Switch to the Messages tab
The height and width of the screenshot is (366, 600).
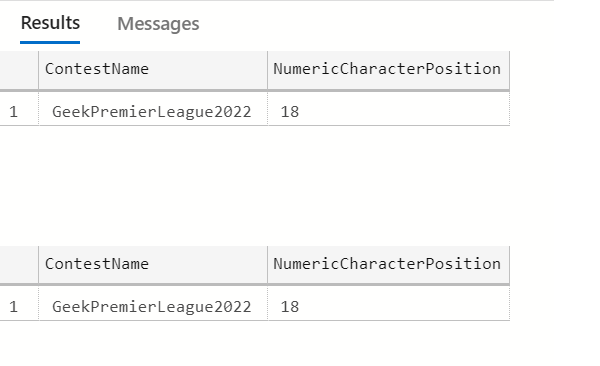coord(158,24)
